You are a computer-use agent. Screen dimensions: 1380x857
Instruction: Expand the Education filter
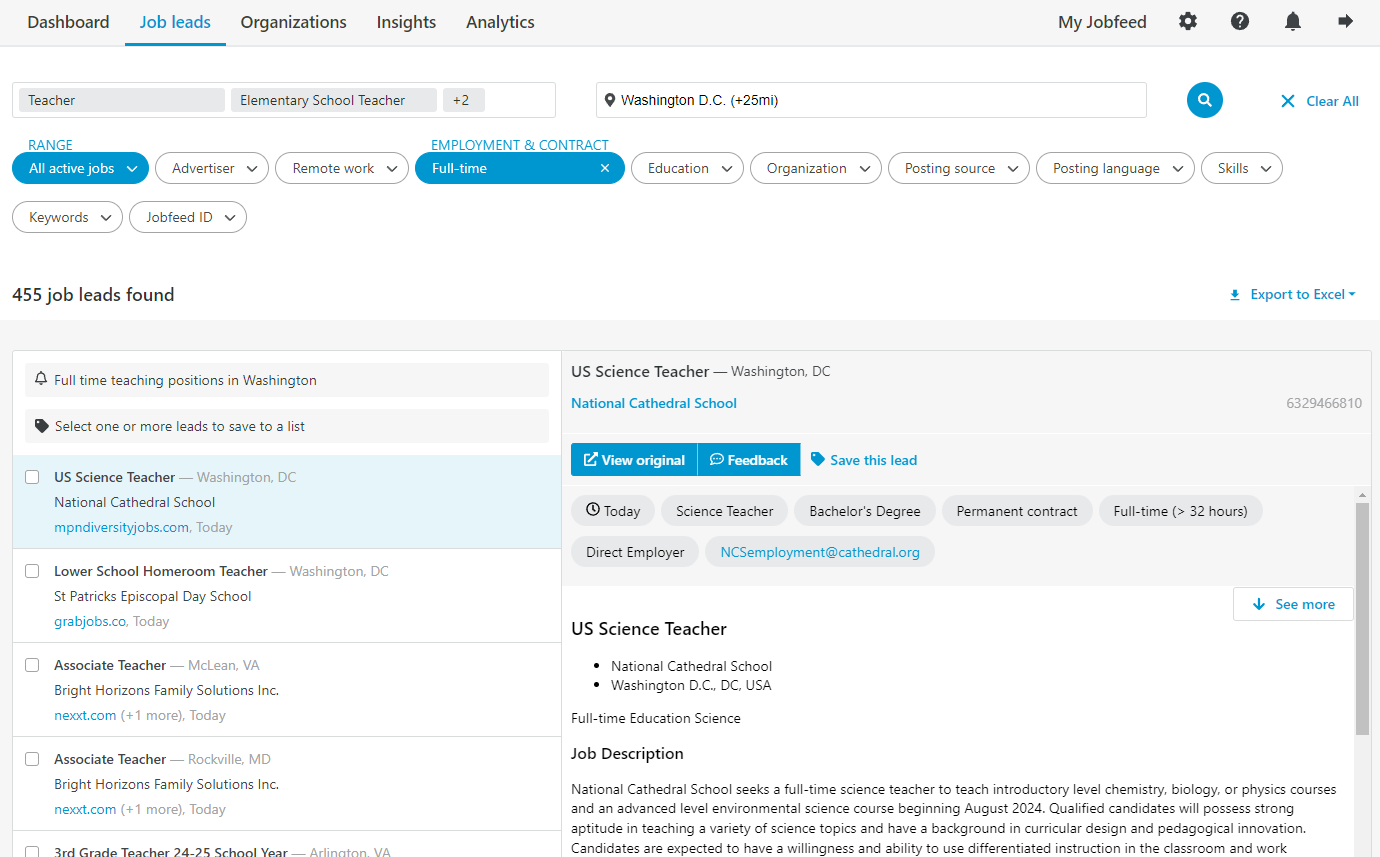click(x=687, y=168)
